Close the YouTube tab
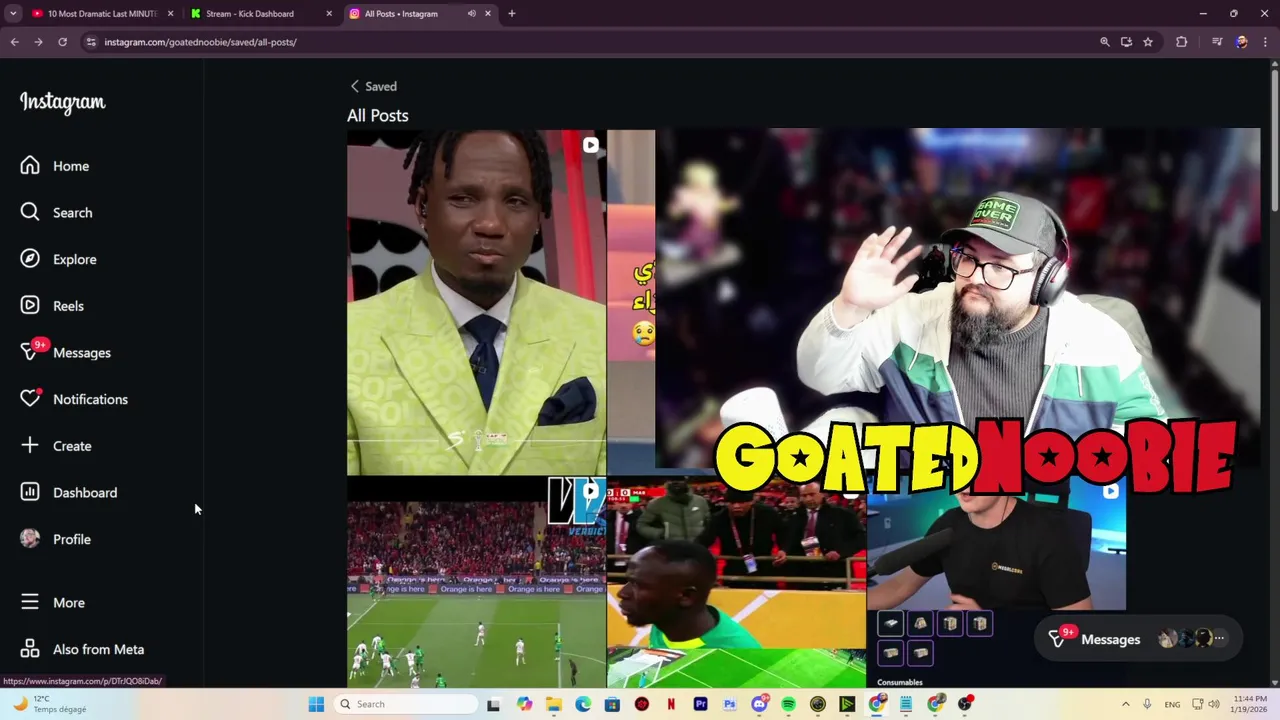The width and height of the screenshot is (1280, 720). coord(170,14)
